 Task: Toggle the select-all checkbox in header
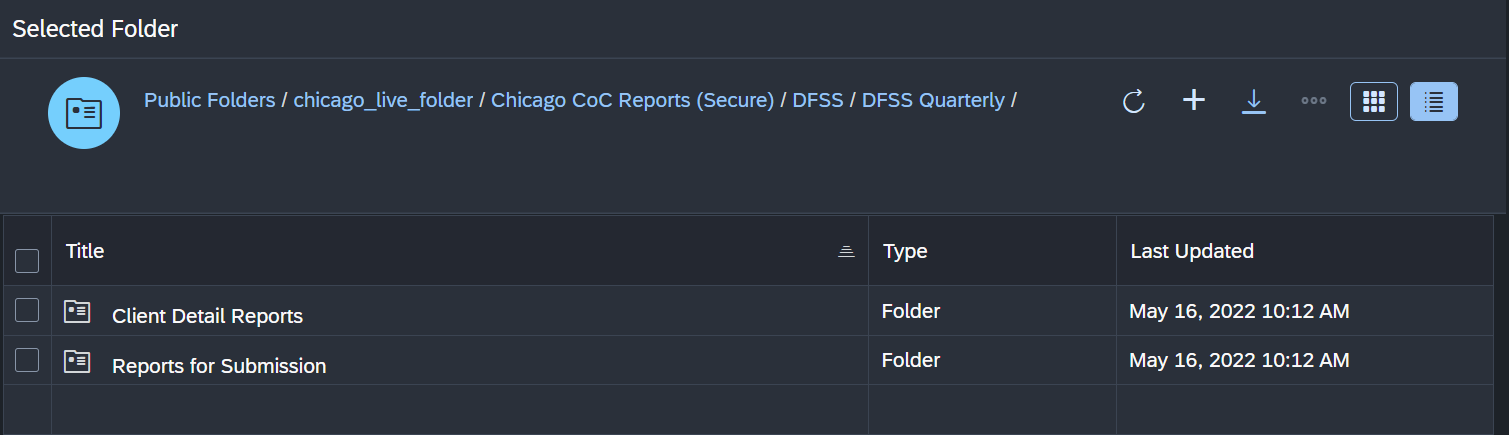tap(27, 261)
